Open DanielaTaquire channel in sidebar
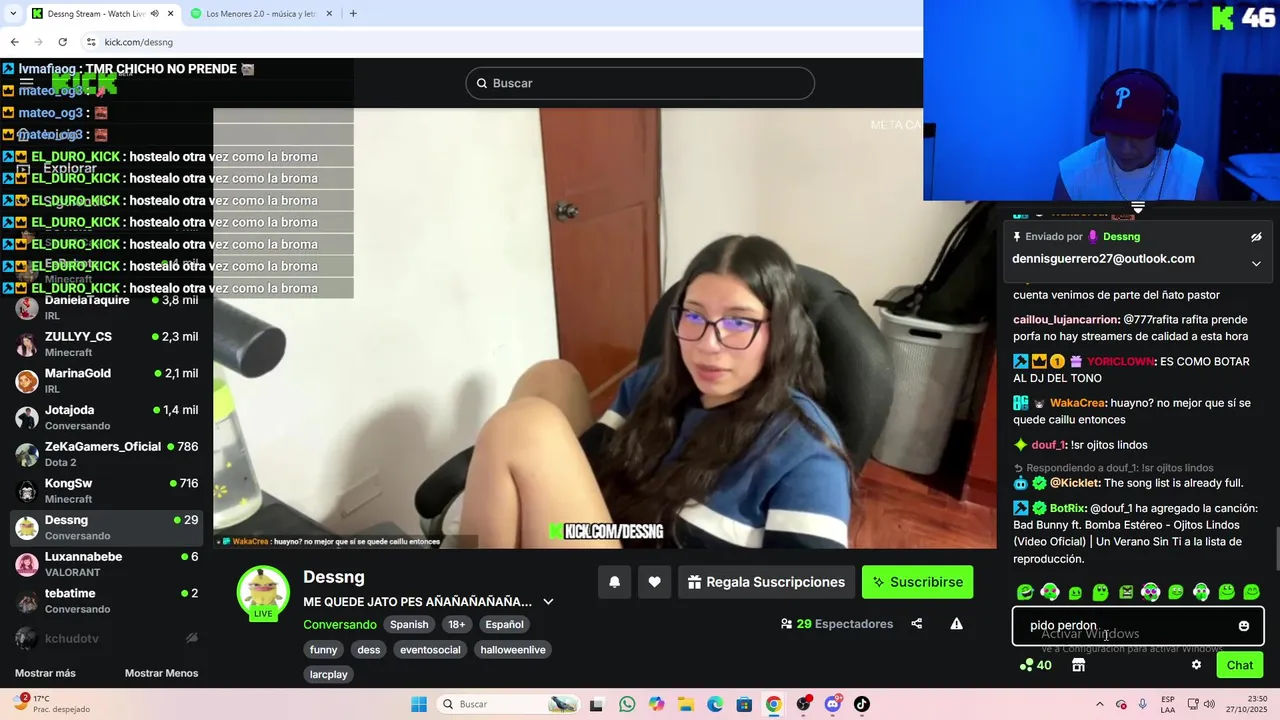1280x720 pixels. pyautogui.click(x=106, y=308)
